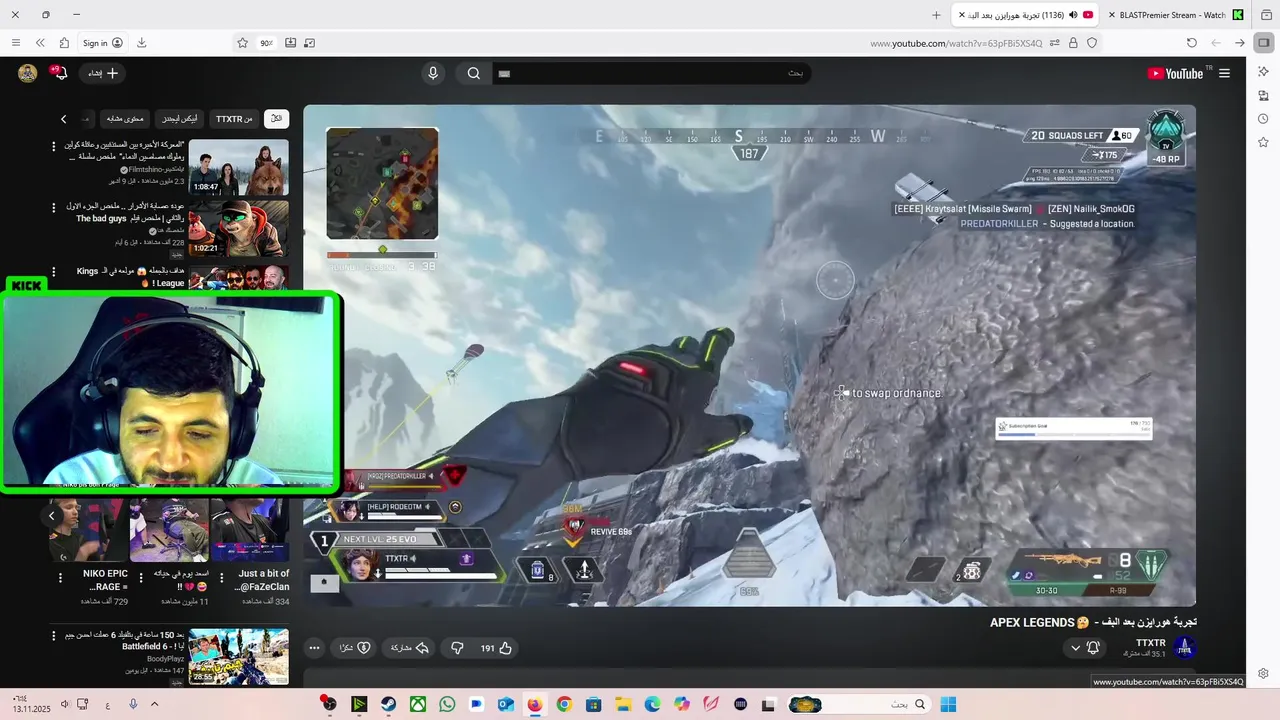Open The Bad Guys recap thumbnail
The width and height of the screenshot is (1280, 720).
(238, 229)
